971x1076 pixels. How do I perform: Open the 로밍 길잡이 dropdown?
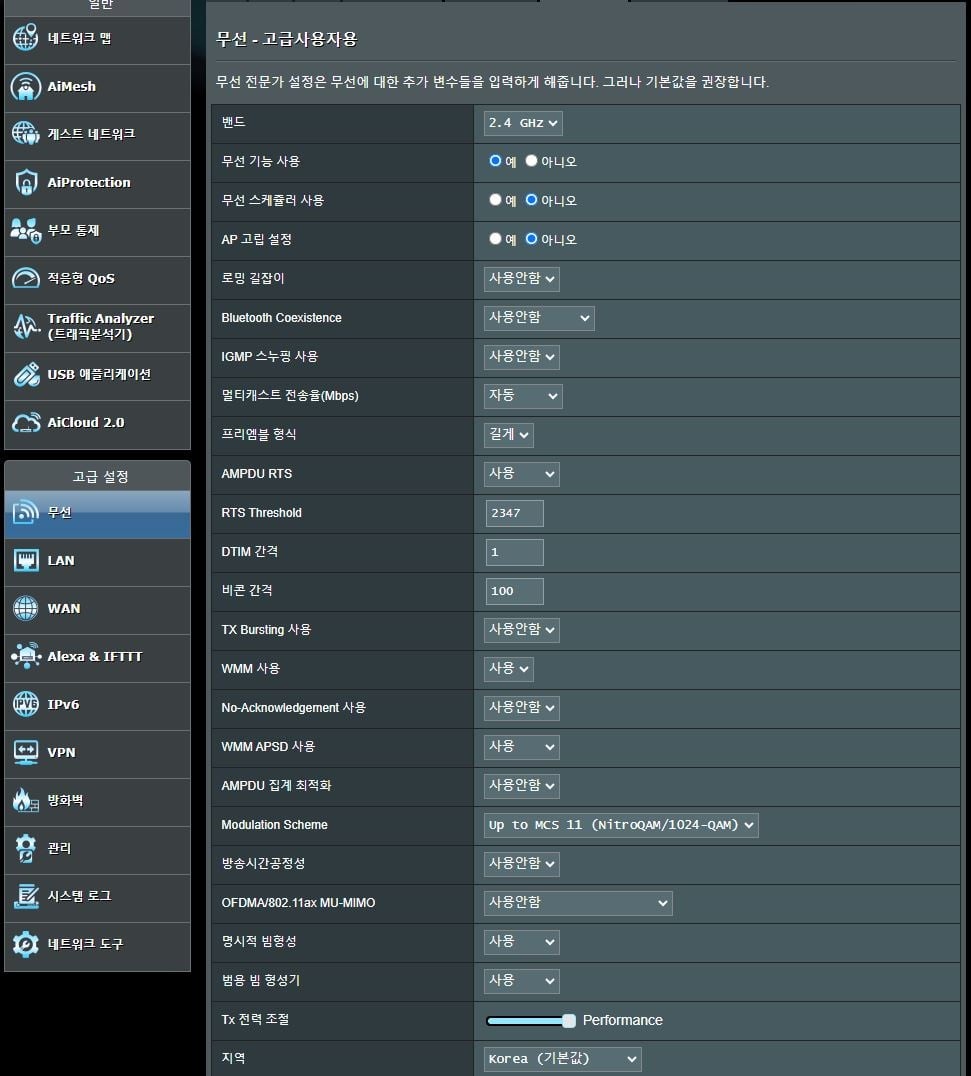pos(522,279)
